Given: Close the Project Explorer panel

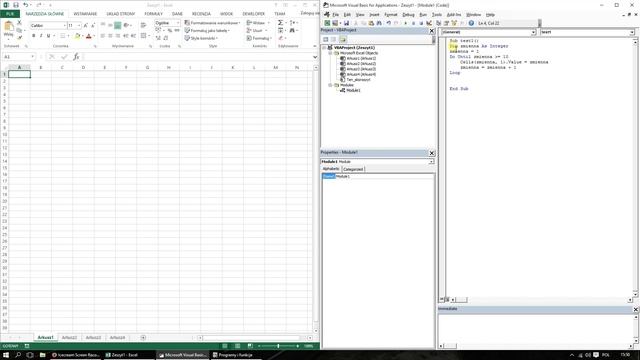Looking at the screenshot, I should (x=432, y=31).
